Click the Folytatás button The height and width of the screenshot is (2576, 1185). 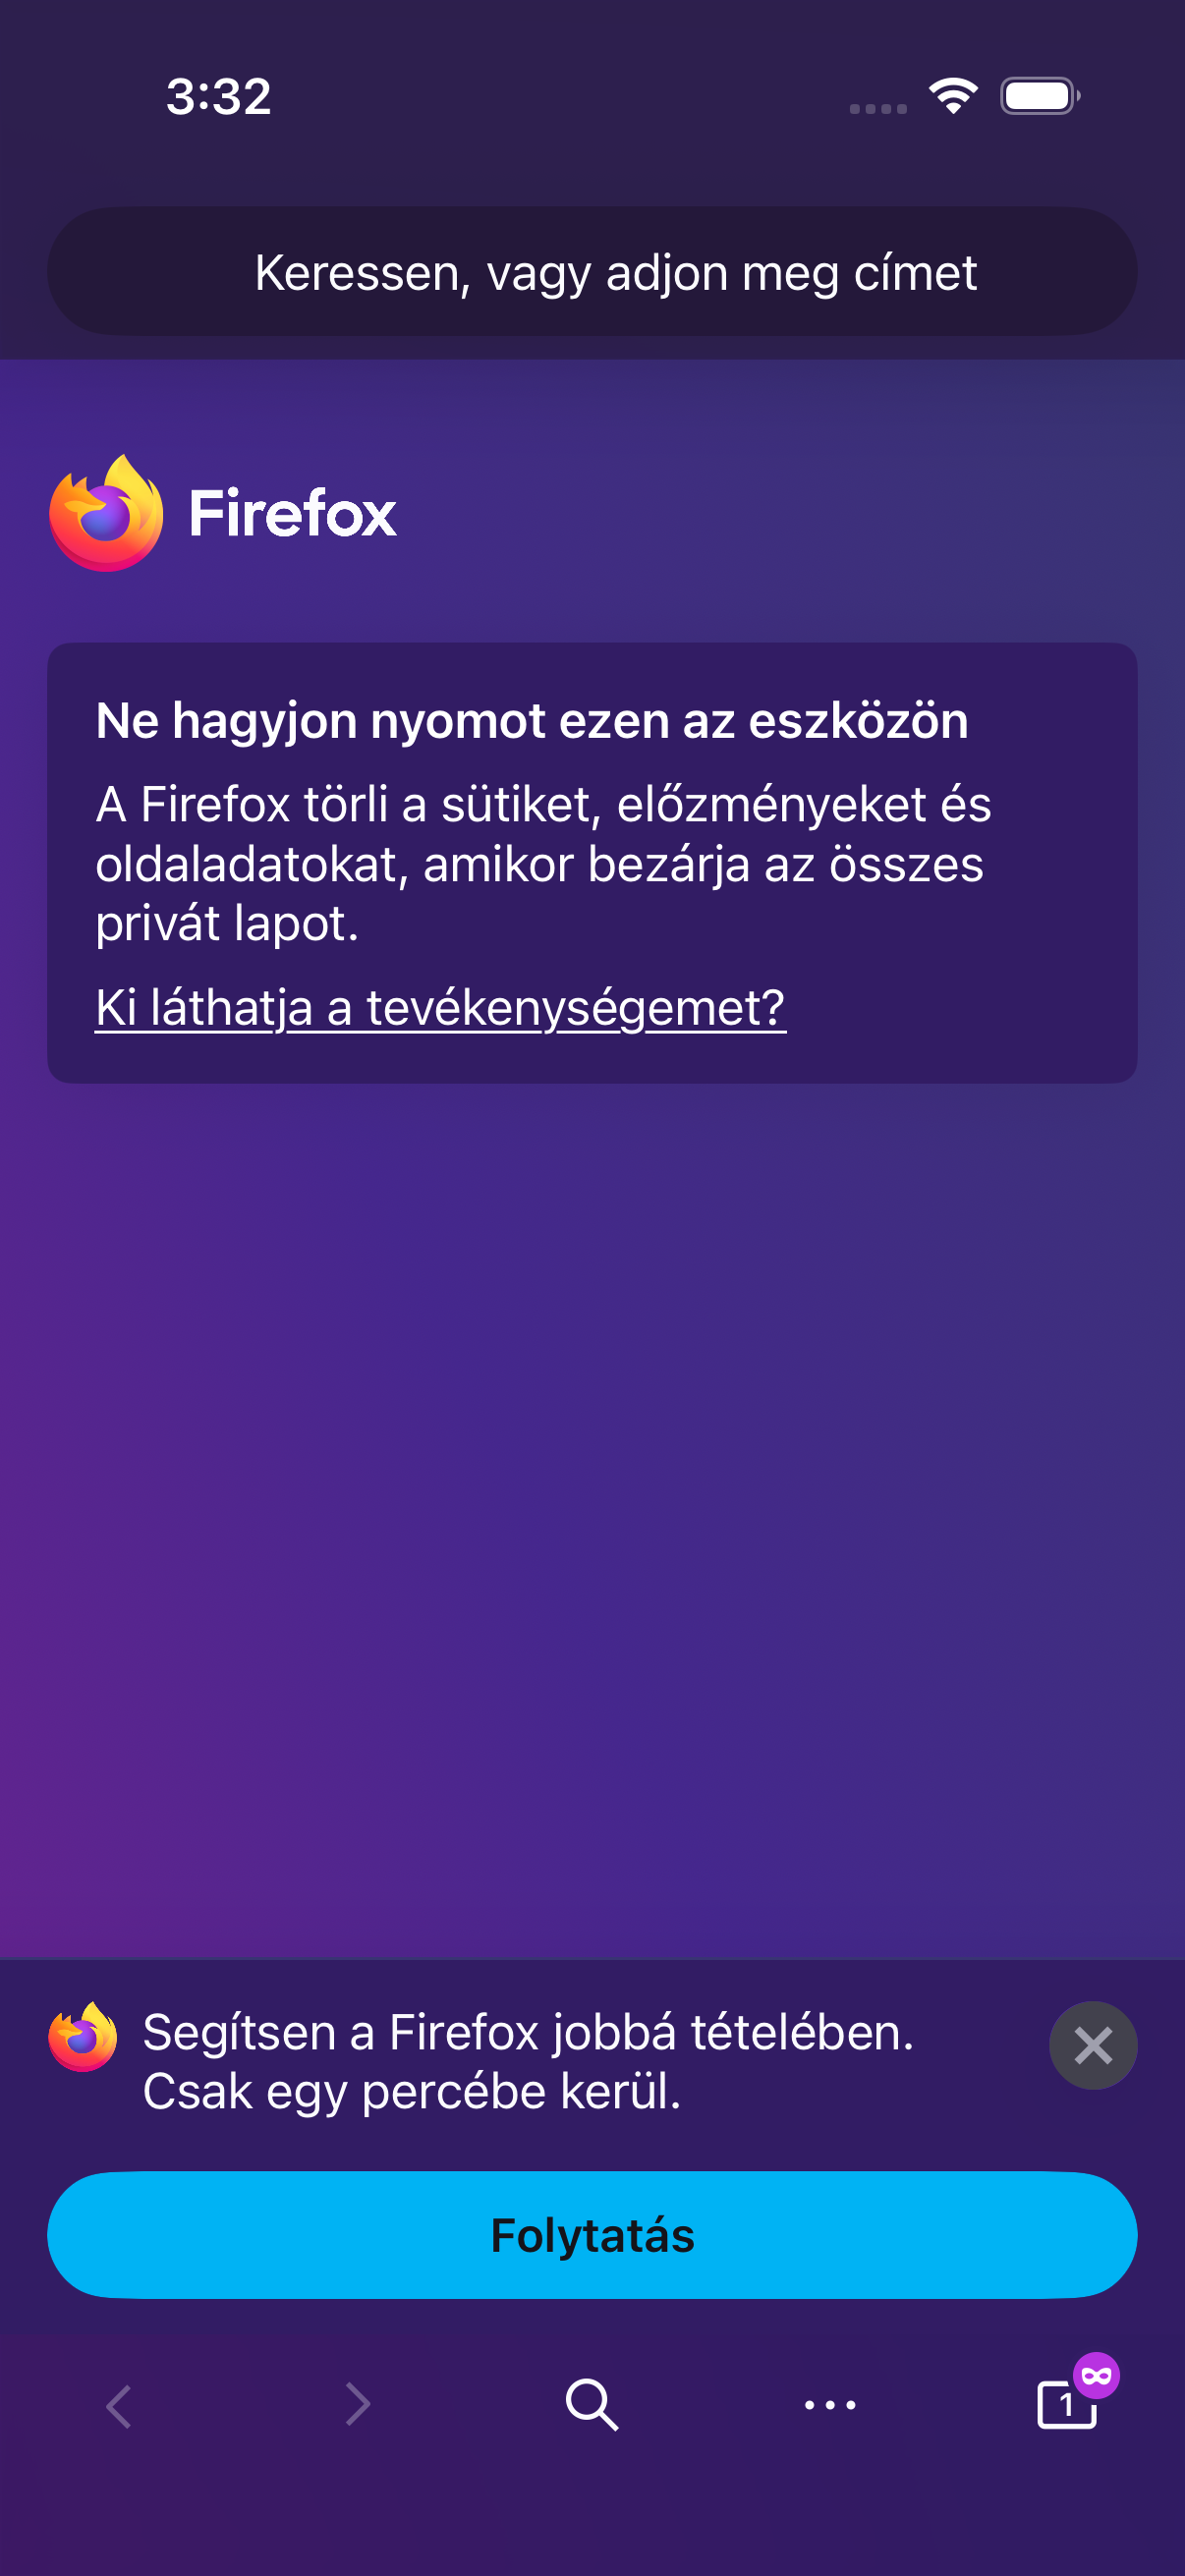click(x=592, y=2235)
